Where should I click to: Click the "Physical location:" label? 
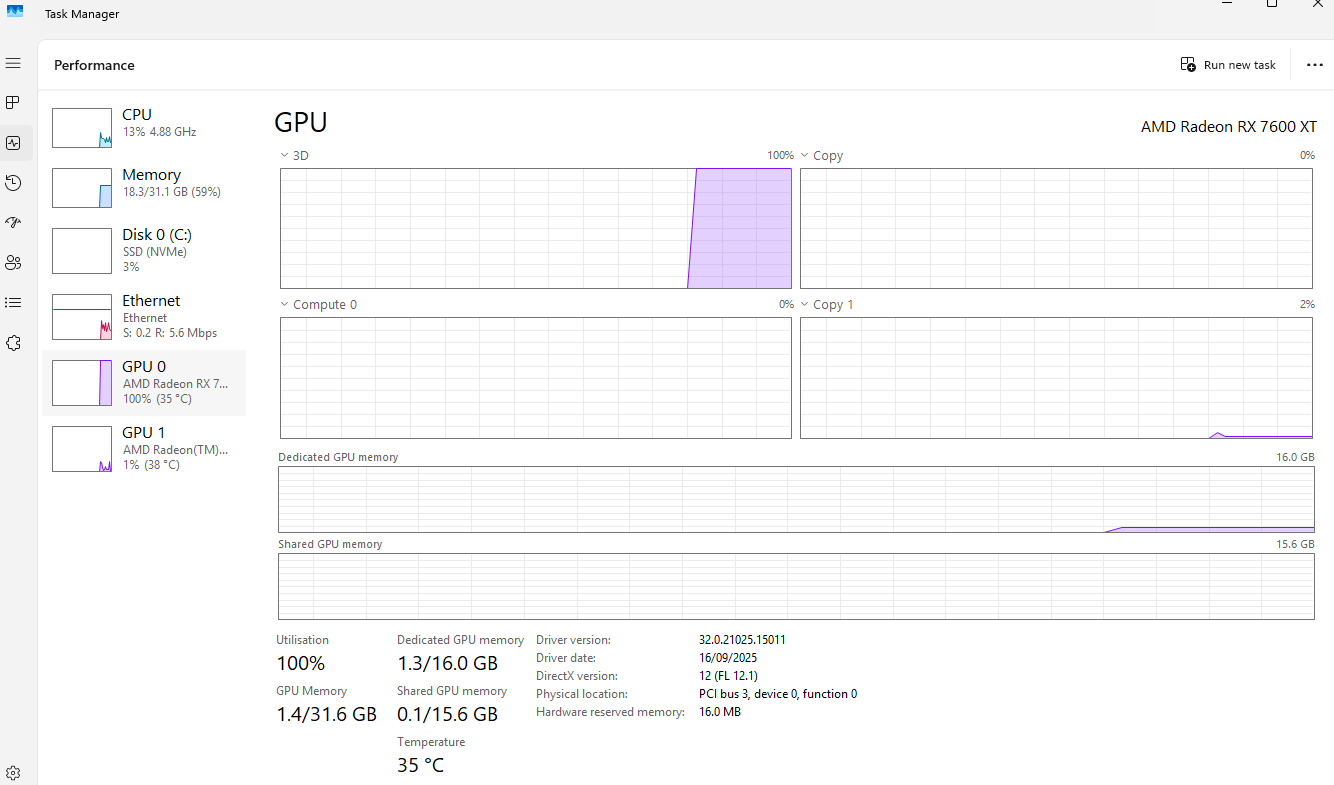pos(582,694)
